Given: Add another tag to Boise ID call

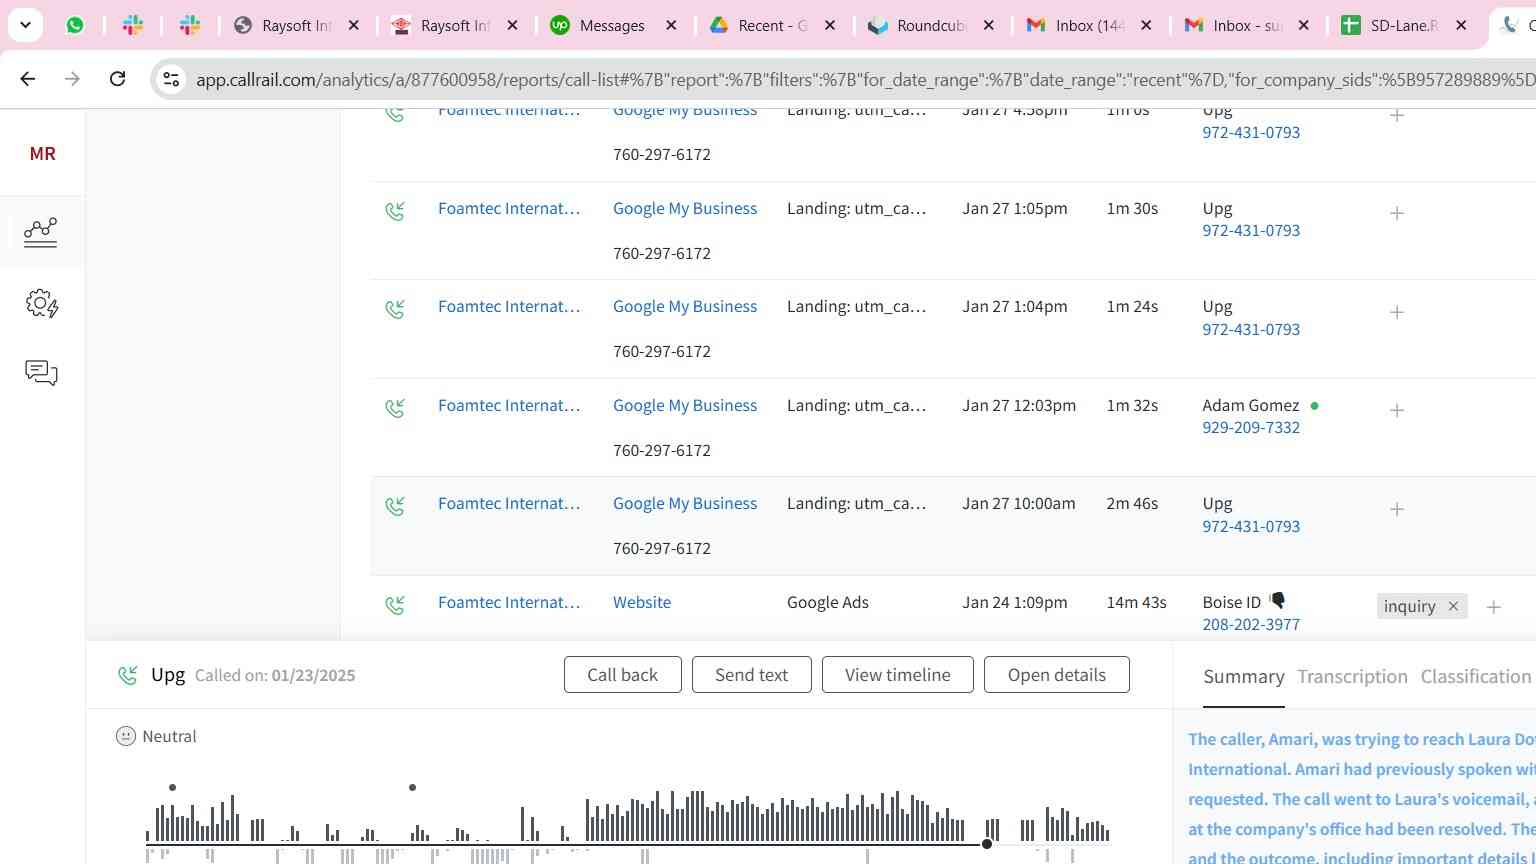Looking at the screenshot, I should point(1493,607).
